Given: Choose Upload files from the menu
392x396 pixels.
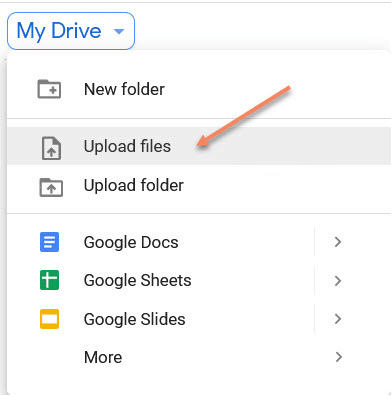Looking at the screenshot, I should [x=199, y=146].
